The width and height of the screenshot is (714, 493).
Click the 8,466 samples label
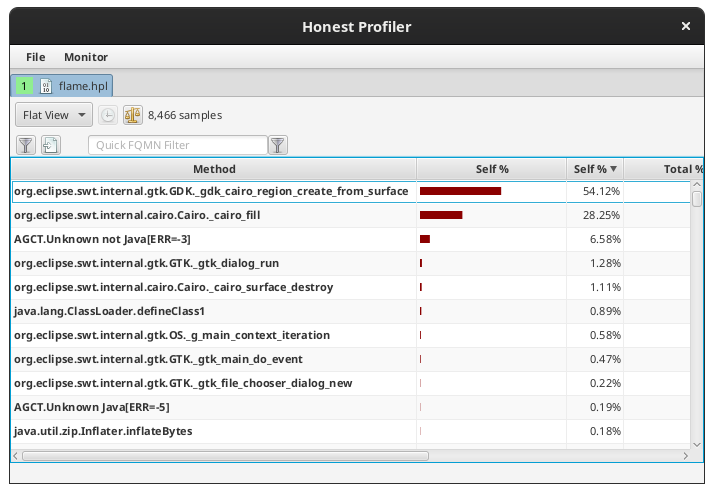185,115
